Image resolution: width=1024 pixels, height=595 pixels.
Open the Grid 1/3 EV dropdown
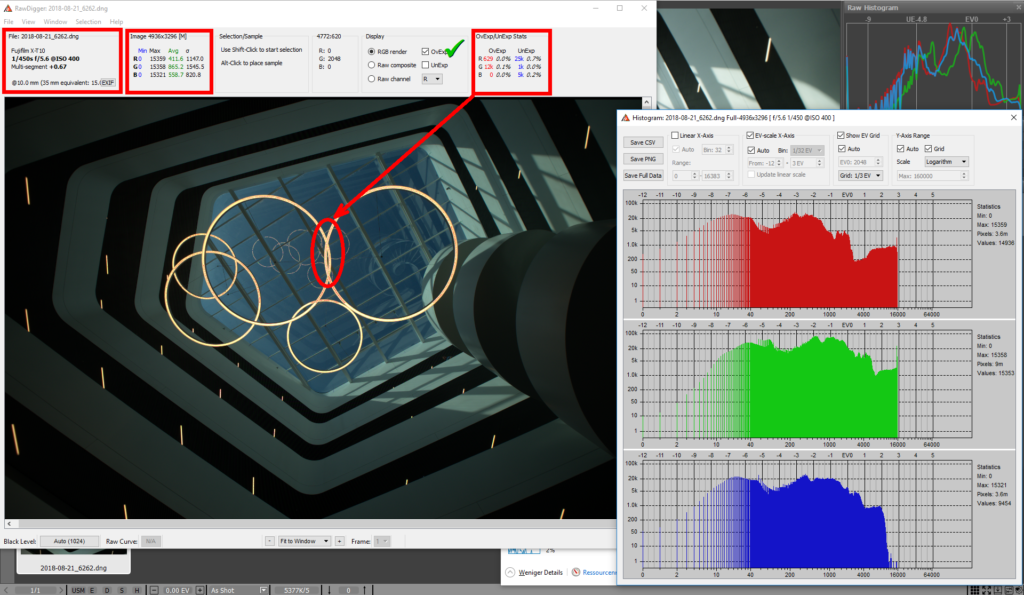860,175
